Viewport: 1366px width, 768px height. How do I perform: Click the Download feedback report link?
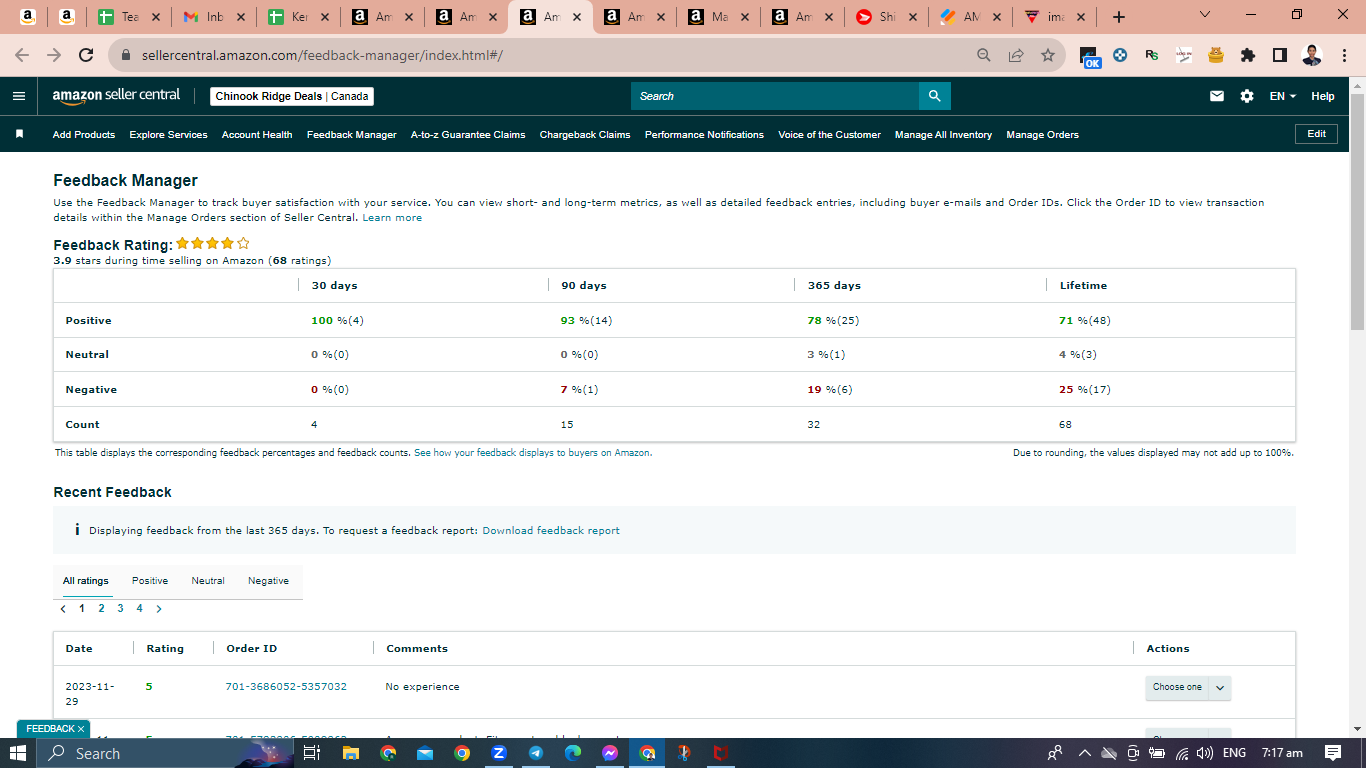coord(551,530)
